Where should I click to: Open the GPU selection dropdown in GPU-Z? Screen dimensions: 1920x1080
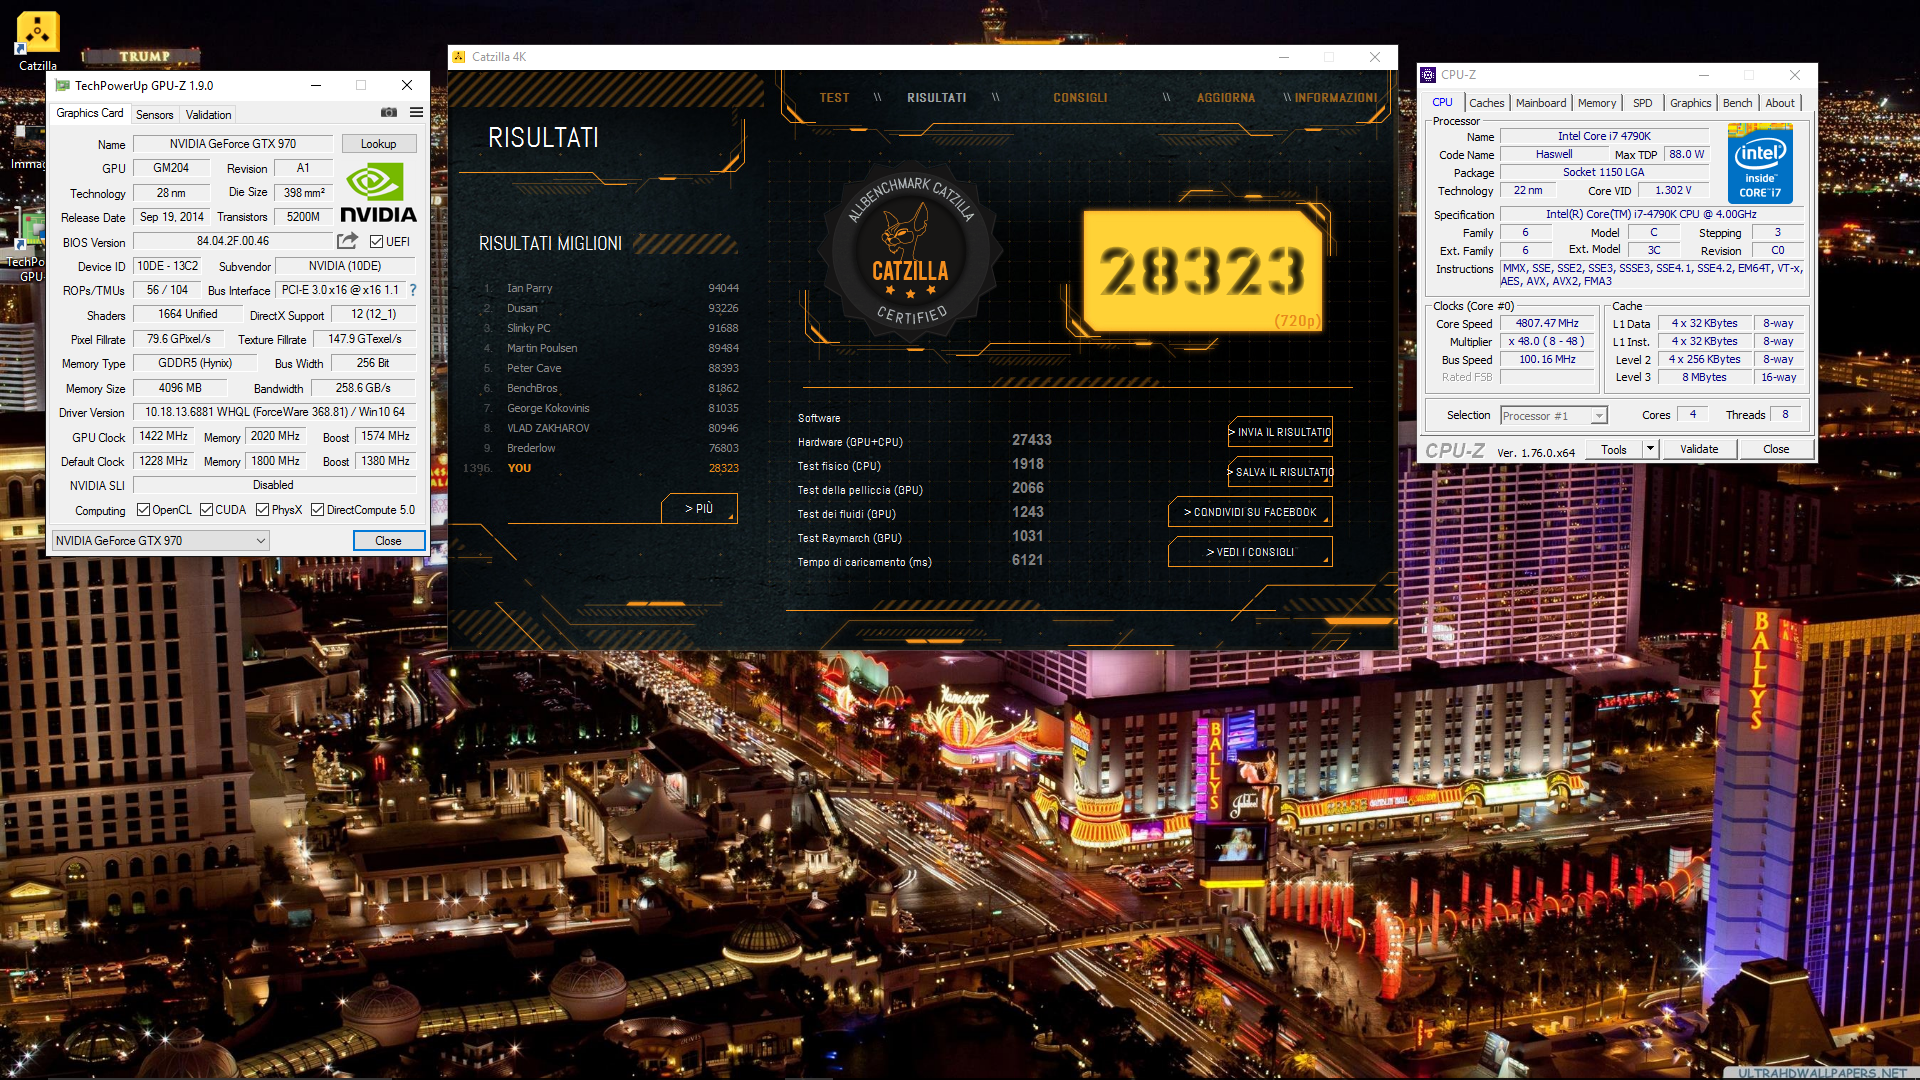160,541
